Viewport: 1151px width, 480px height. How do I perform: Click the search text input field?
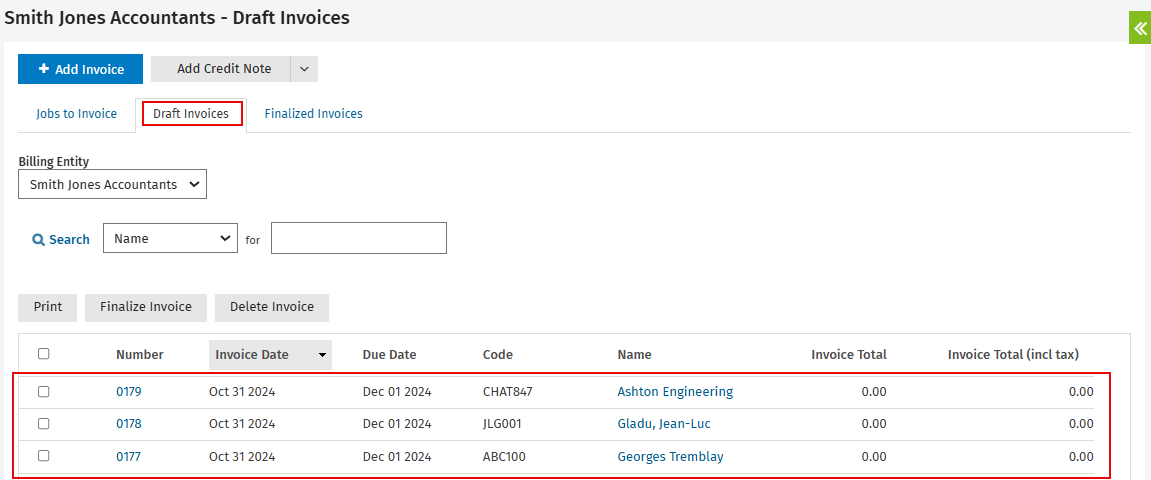(359, 239)
